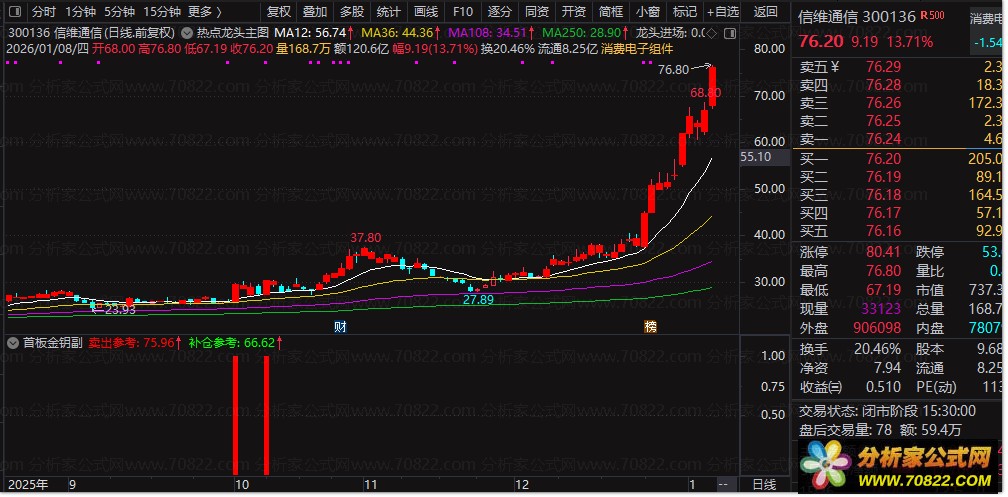Select the 买四 76.17 order row

[x=900, y=213]
